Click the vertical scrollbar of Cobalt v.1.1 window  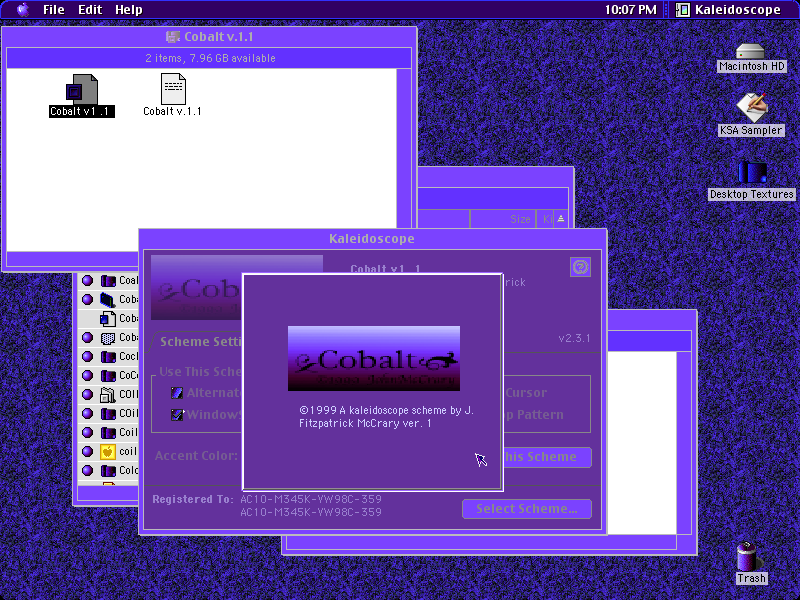pos(404,159)
